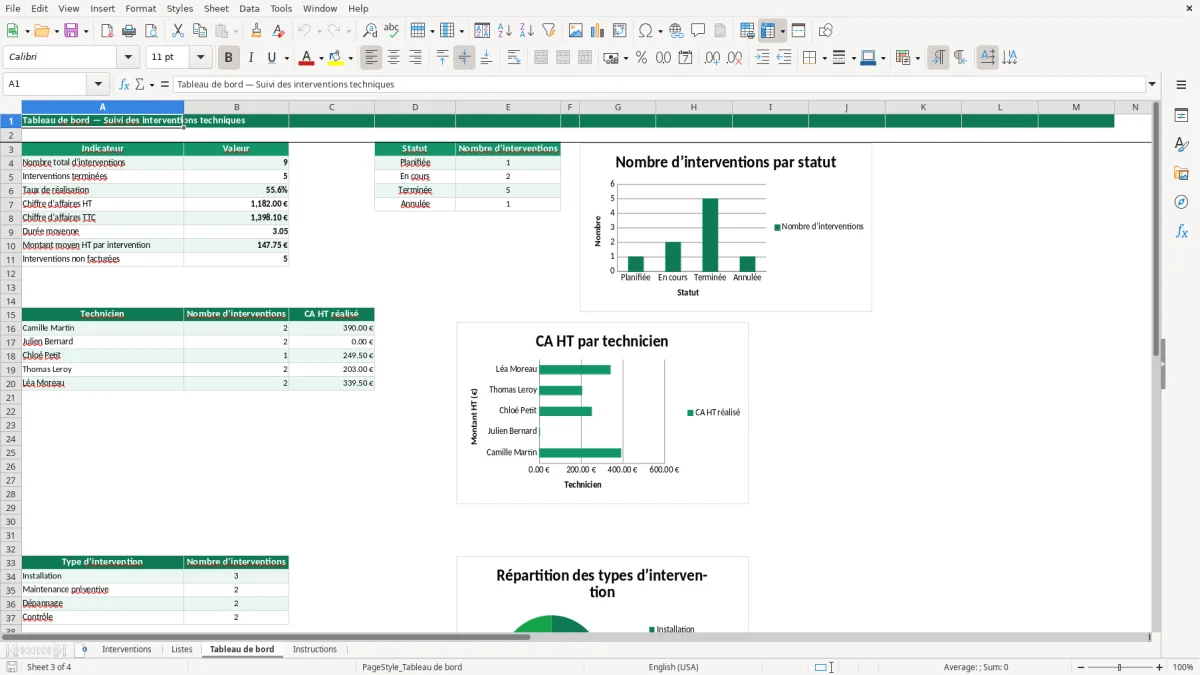Open font color dropdown arrow
Screen dimensions: 1200x675
(x=321, y=58)
